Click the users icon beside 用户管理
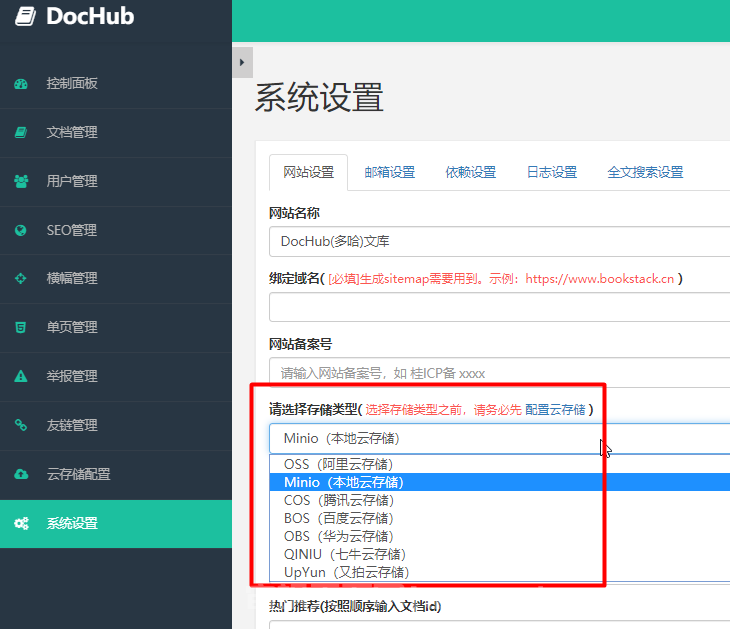This screenshot has height=629, width=730. click(x=21, y=181)
